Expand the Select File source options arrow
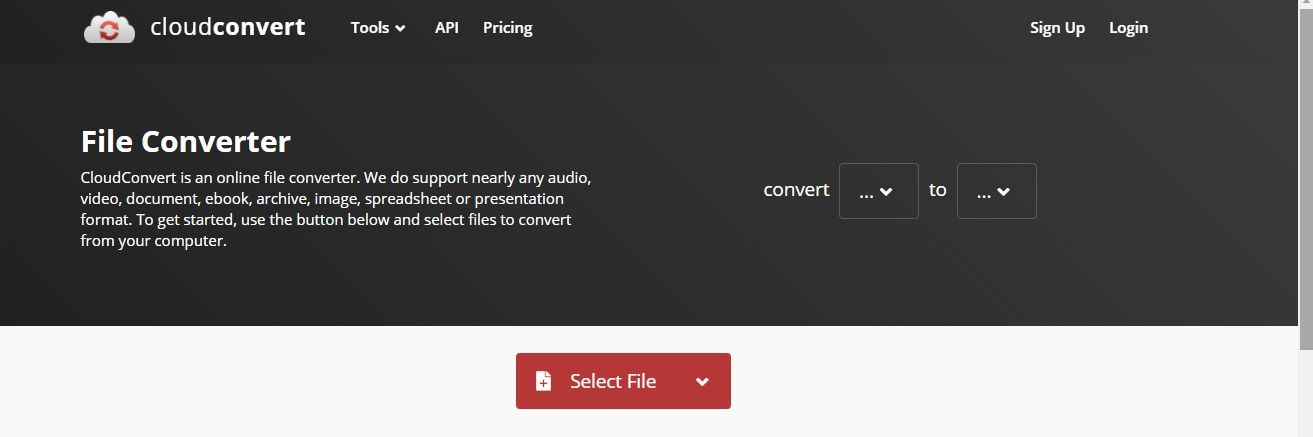 pos(702,382)
